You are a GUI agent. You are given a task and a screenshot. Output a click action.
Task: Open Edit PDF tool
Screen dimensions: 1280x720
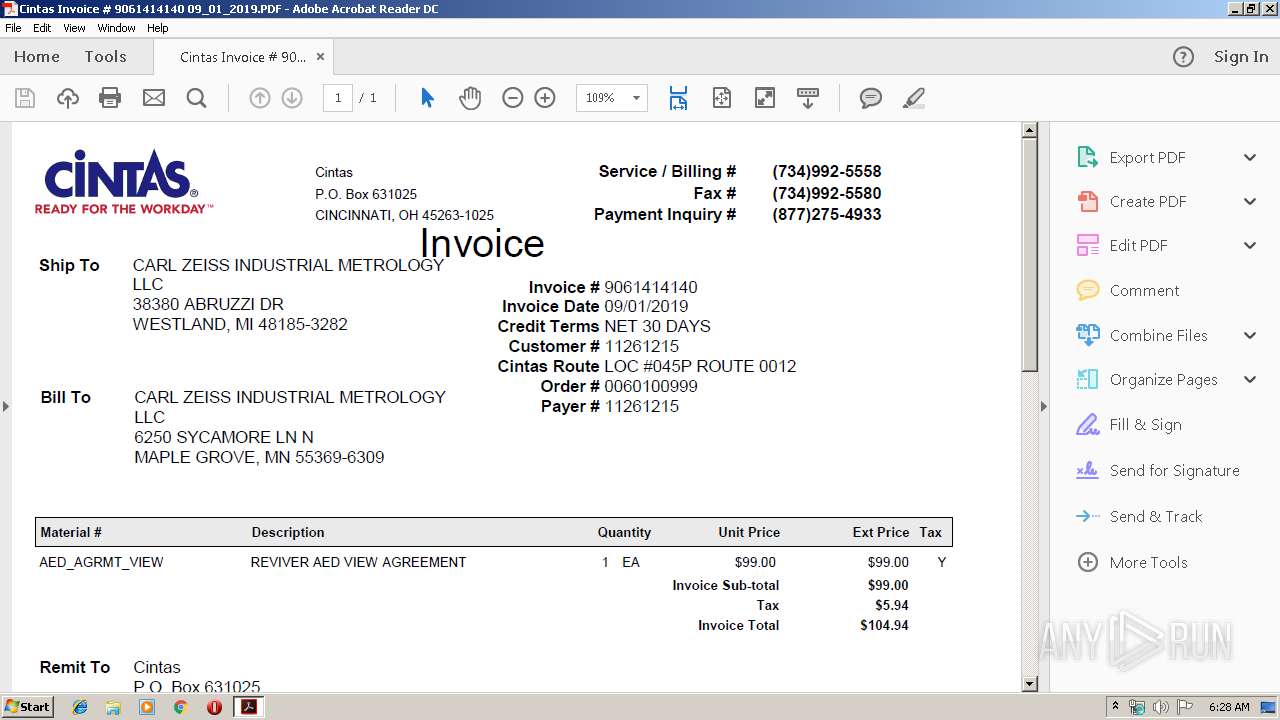(x=1138, y=246)
